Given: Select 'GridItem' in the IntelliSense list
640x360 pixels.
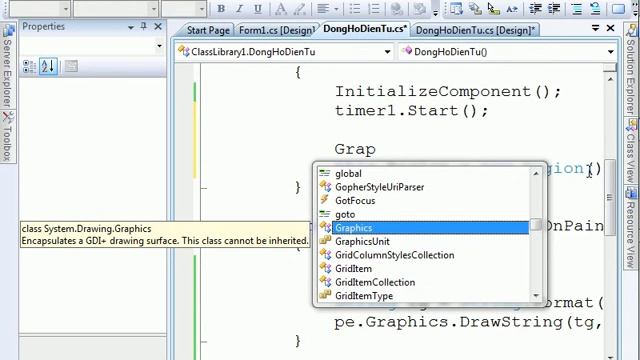Looking at the screenshot, I should point(423,269).
